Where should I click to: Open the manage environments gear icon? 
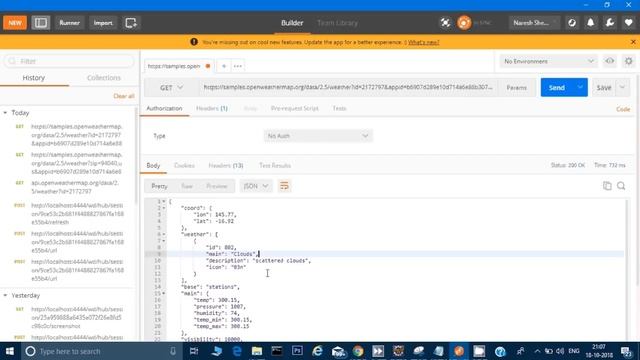click(629, 61)
